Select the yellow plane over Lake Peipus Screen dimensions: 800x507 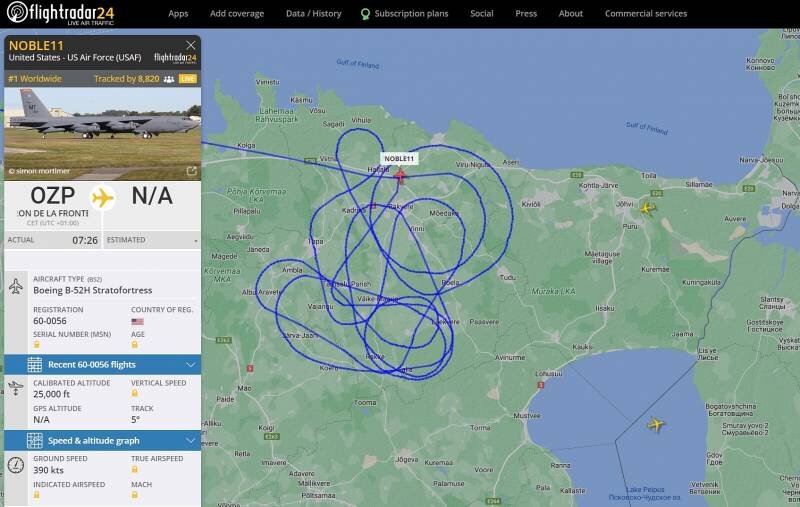click(655, 424)
